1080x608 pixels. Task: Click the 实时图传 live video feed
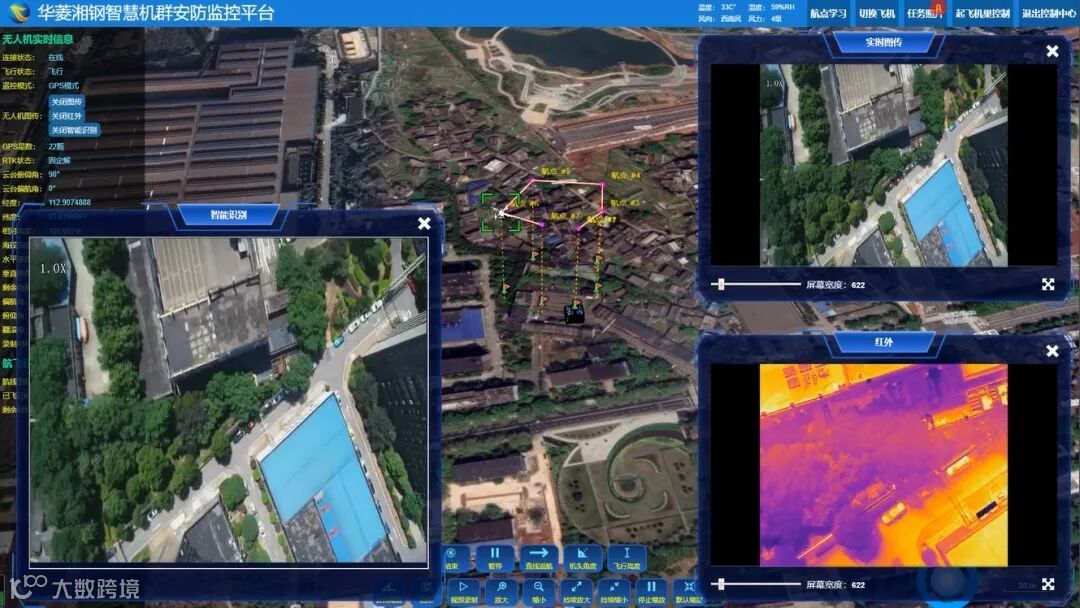pyautogui.click(x=884, y=165)
